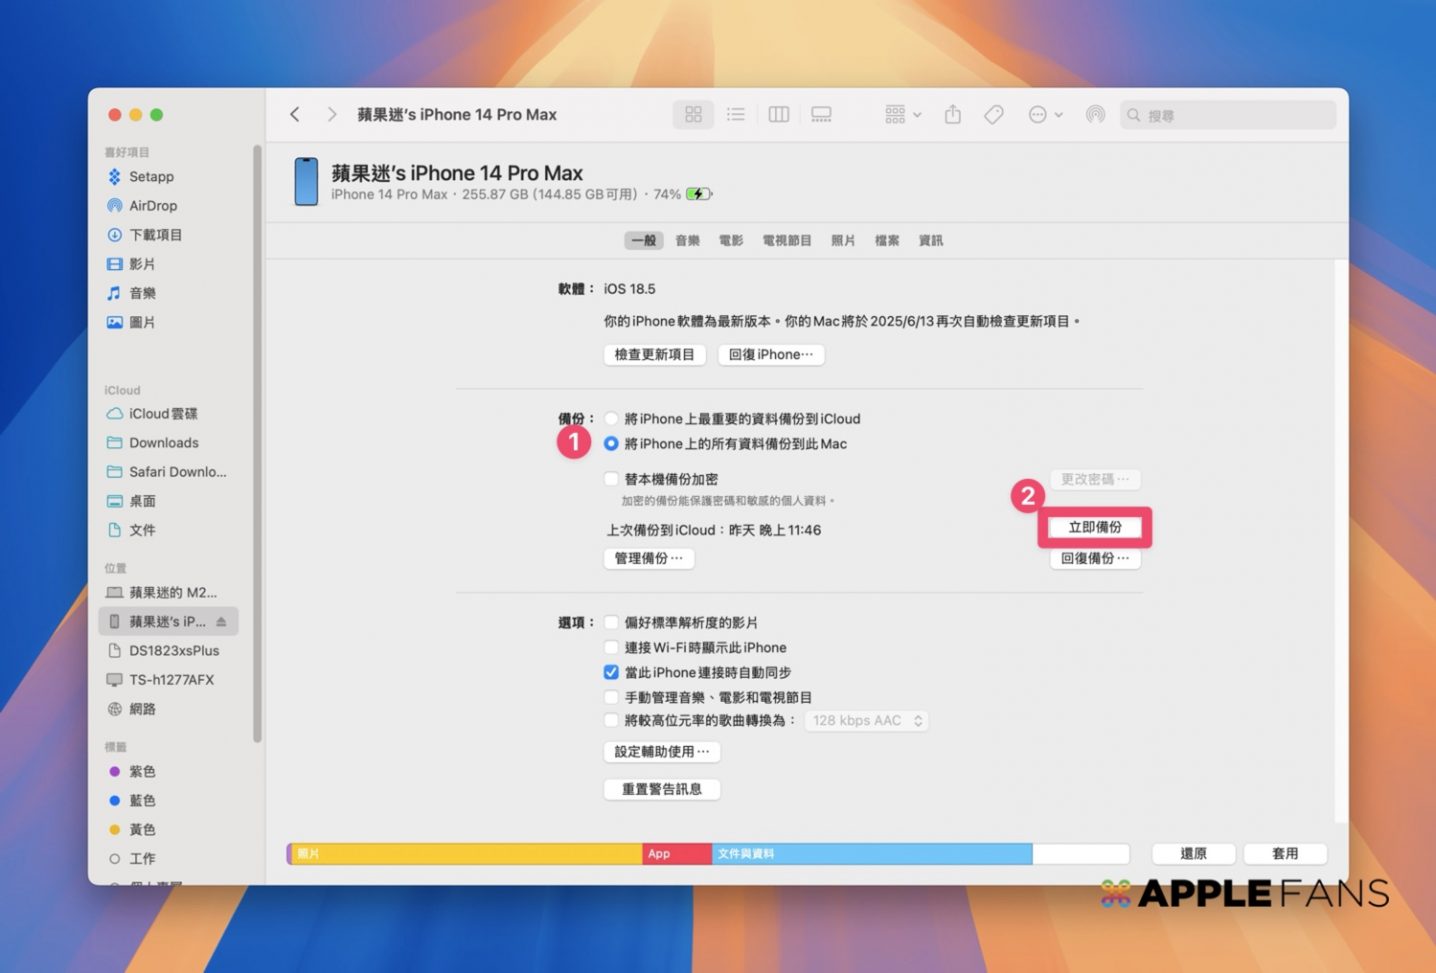Screen dimensions: 1436x973
Task: Enable encrypt local backup checkbox
Action: (611, 479)
